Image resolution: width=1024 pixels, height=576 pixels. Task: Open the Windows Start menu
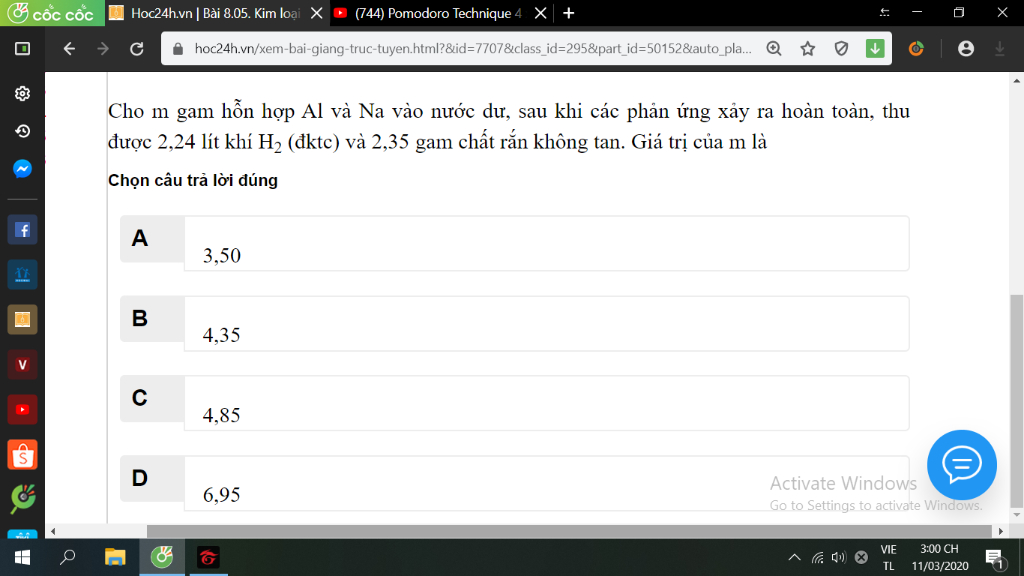[22, 558]
